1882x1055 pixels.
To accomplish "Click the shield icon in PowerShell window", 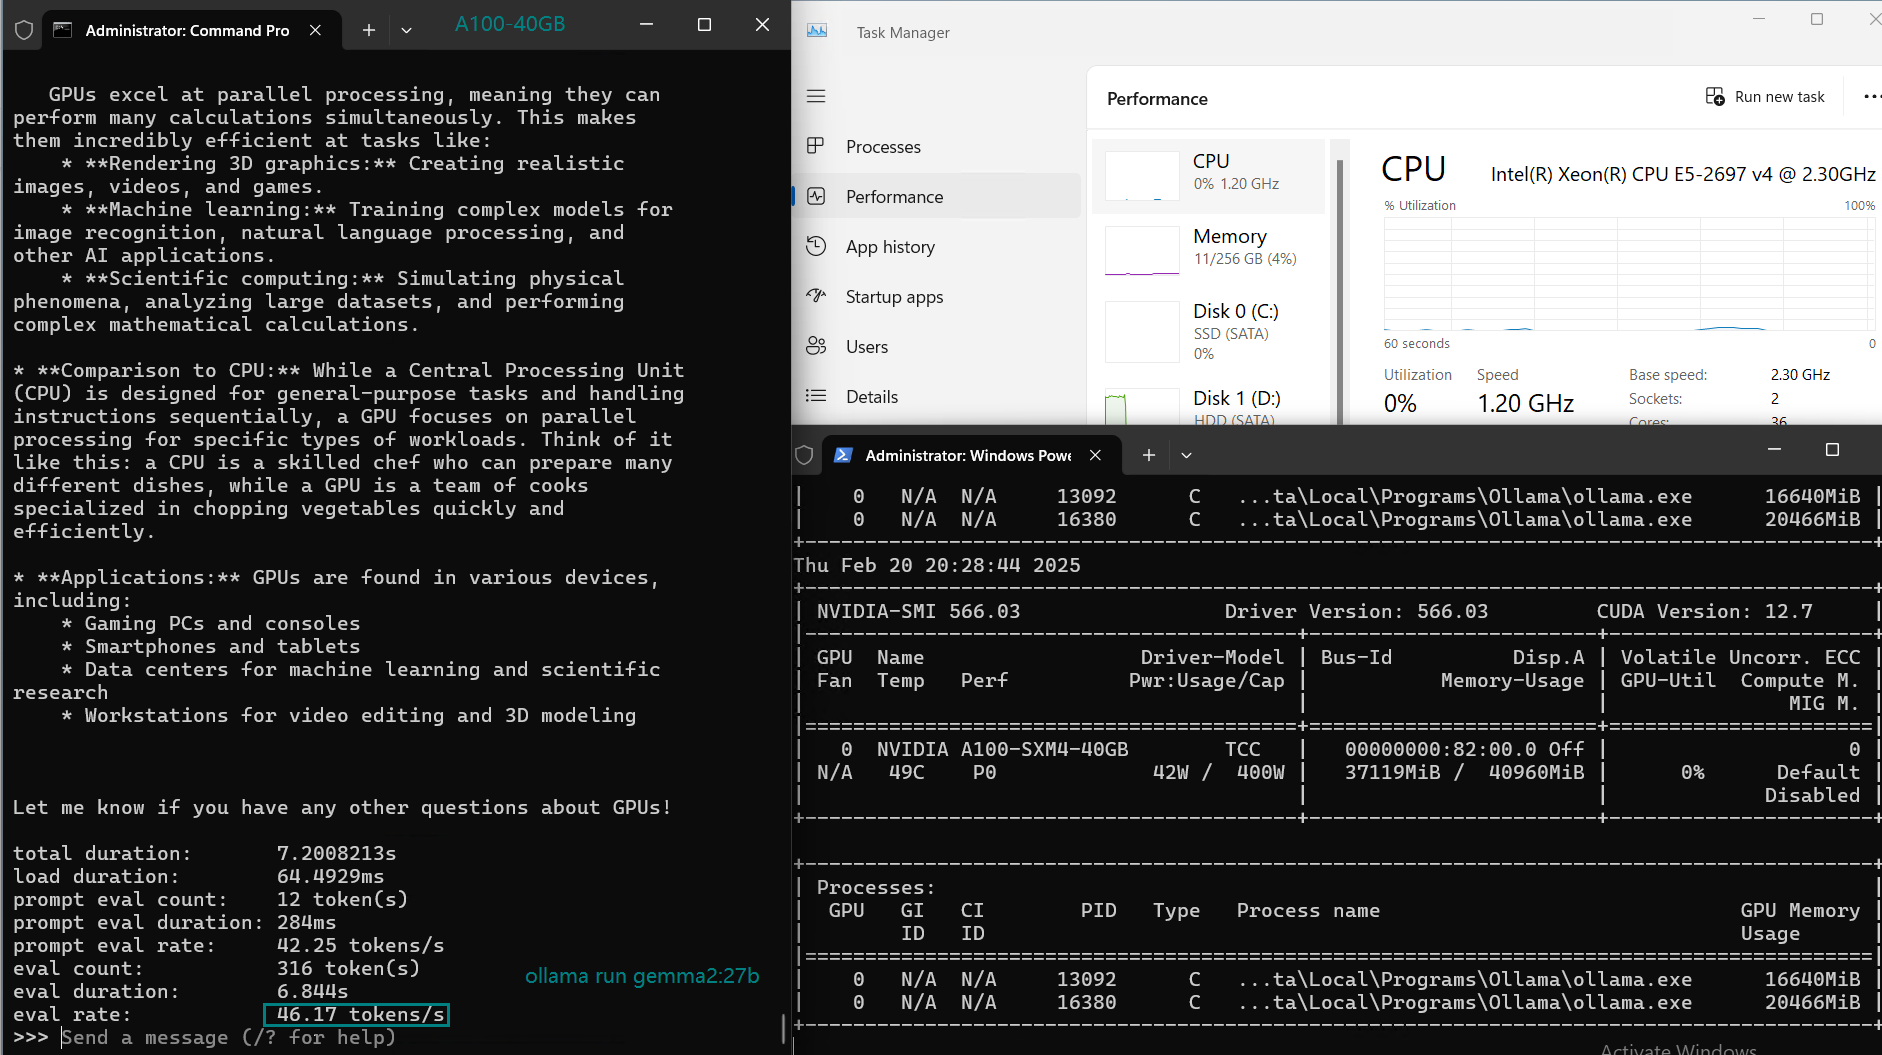I will tap(804, 455).
